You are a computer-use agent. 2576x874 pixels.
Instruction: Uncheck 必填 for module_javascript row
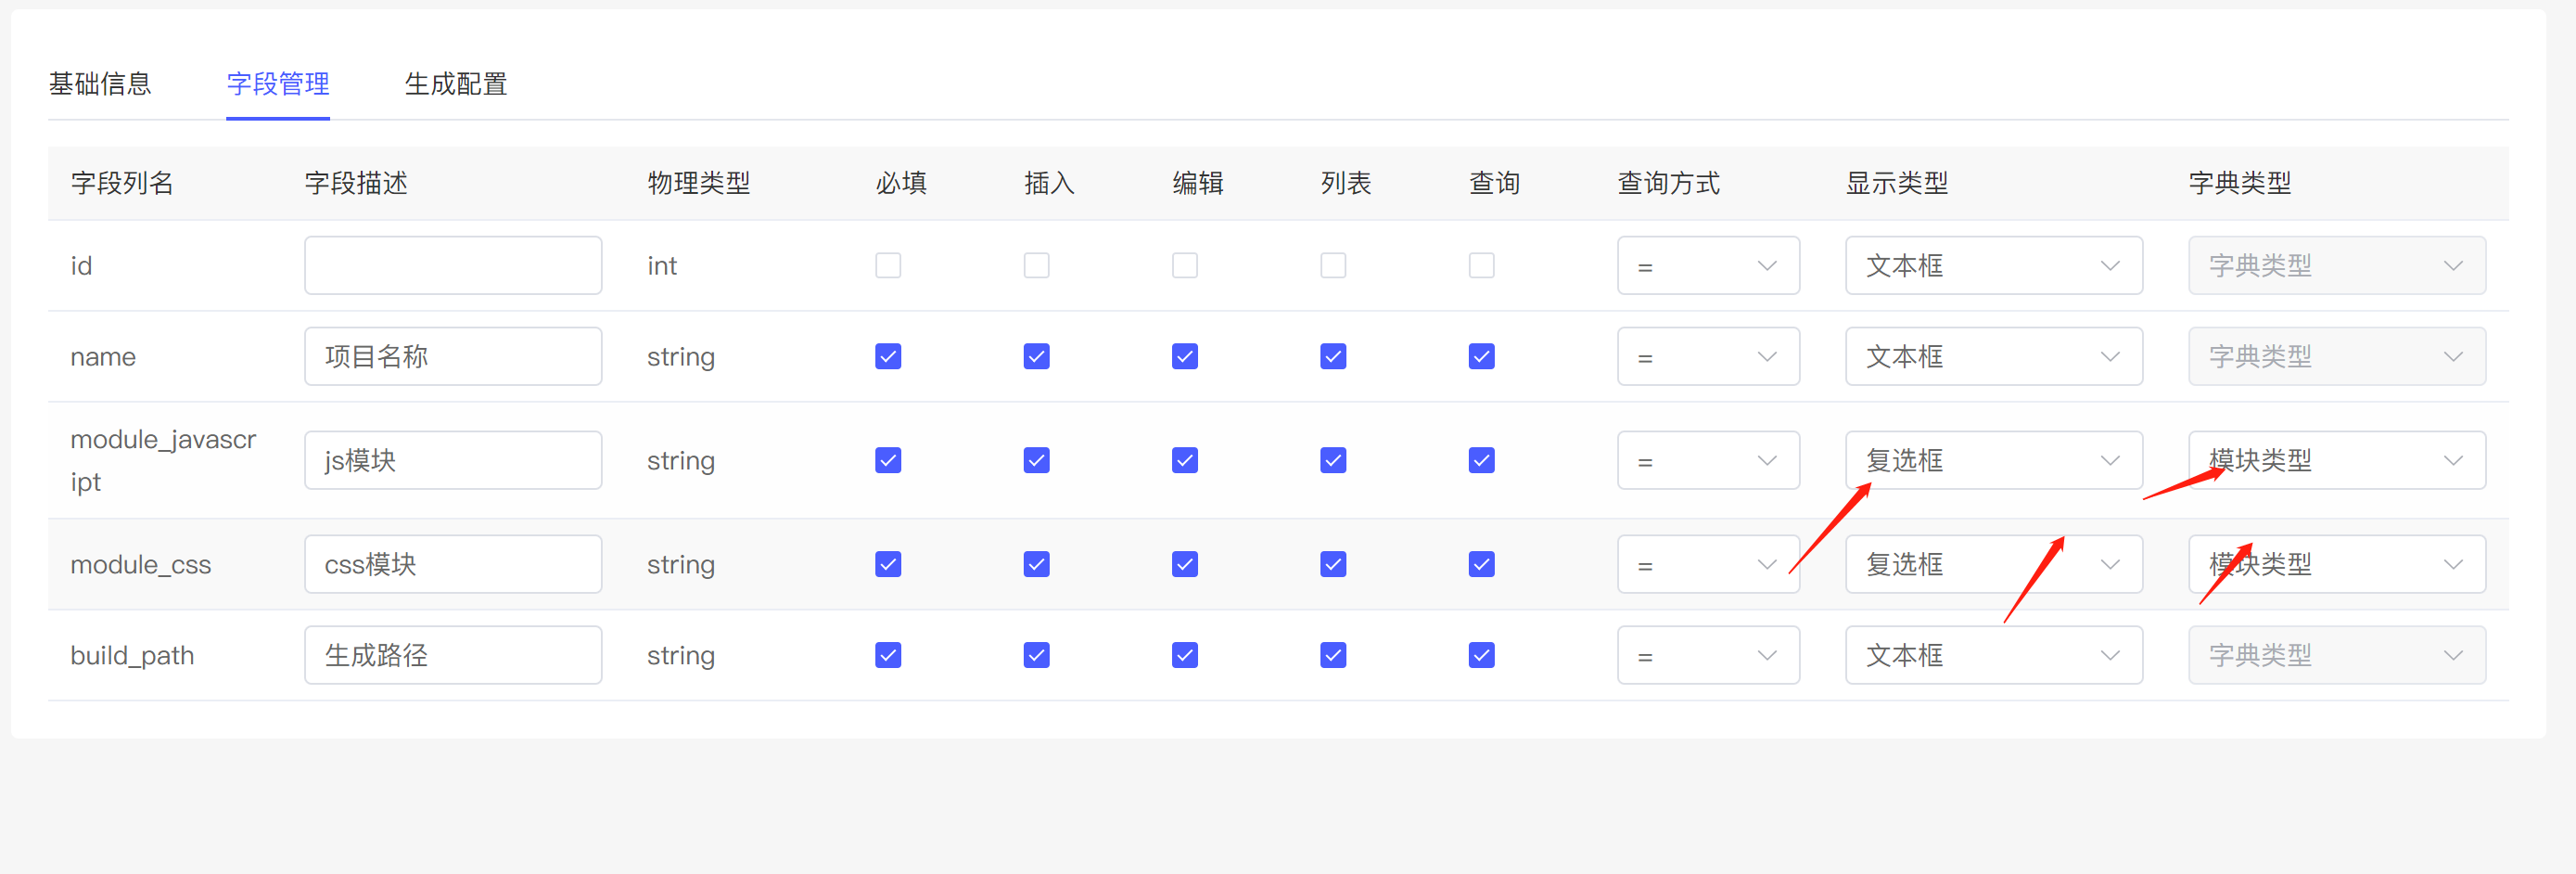tap(888, 460)
